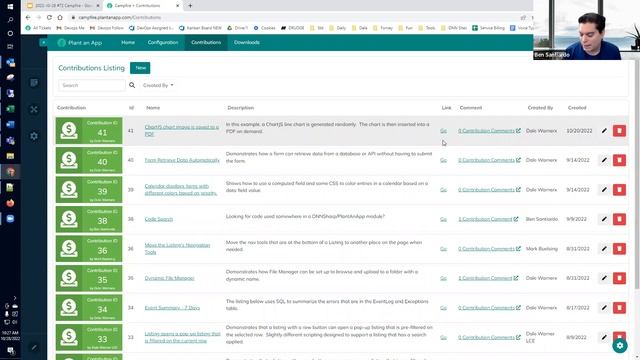
Task: Open the DNN Sites bookmark folder
Action: coord(454,28)
